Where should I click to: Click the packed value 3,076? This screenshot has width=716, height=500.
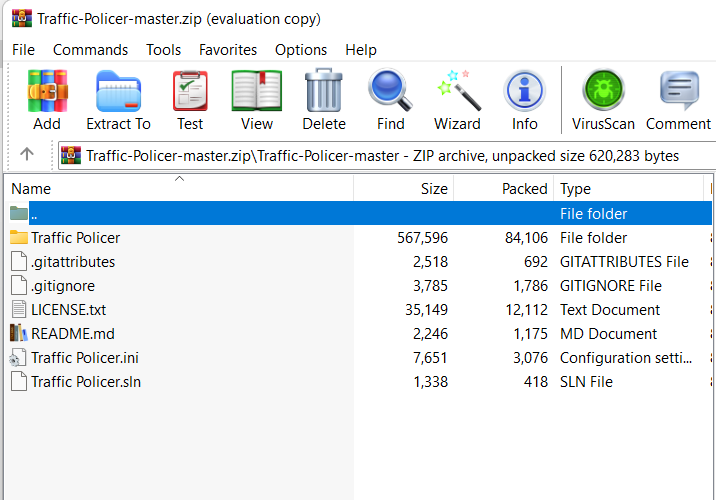click(530, 358)
